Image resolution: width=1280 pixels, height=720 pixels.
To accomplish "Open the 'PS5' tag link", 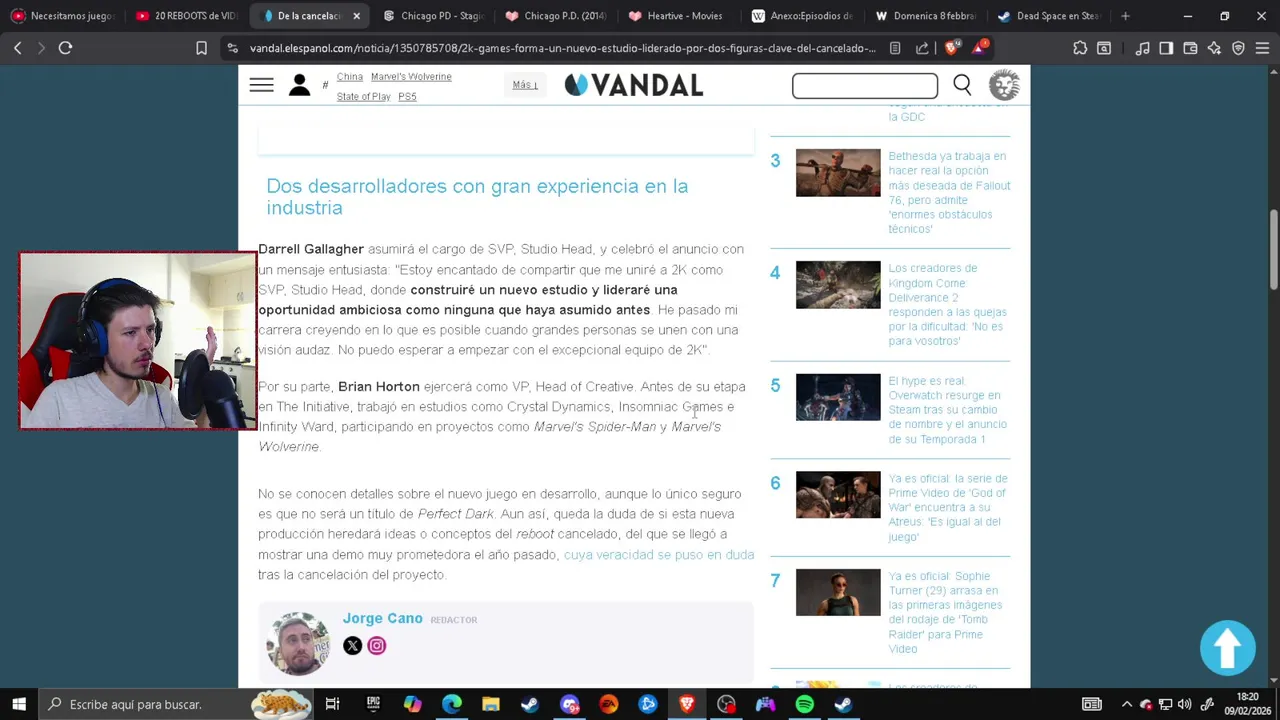I will 407,97.
